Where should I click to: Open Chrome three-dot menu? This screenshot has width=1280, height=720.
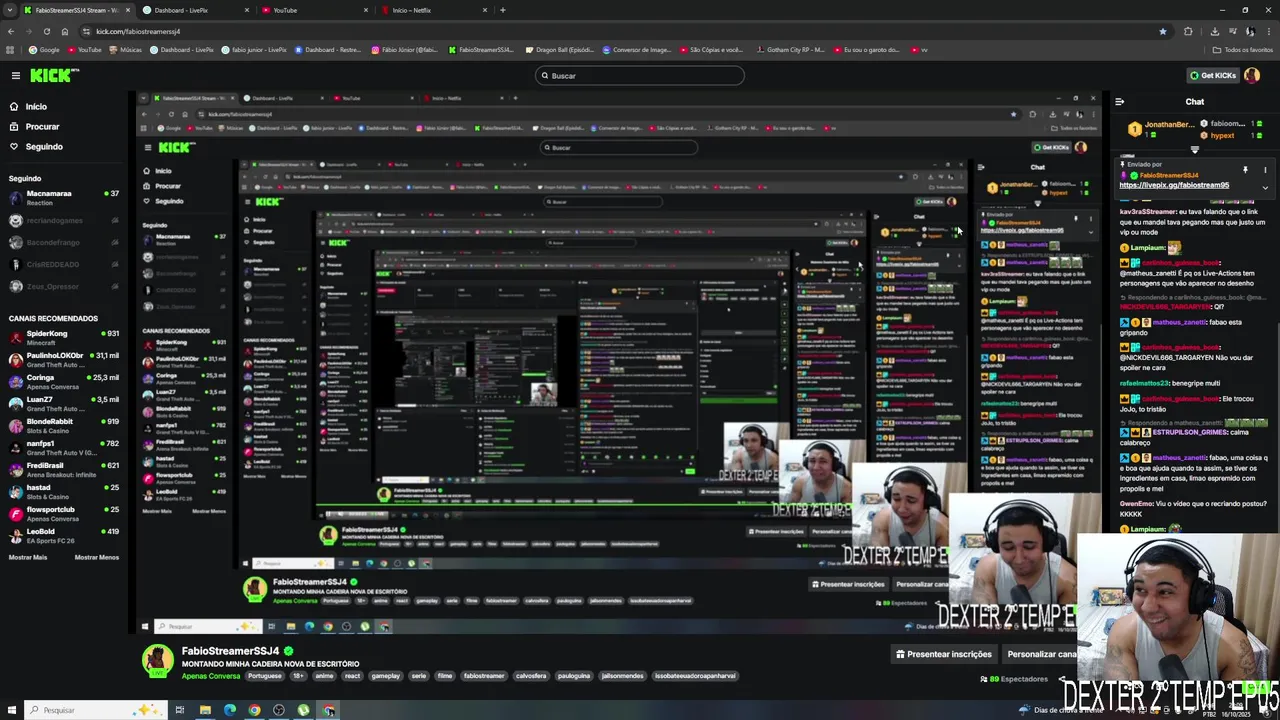click(x=1268, y=31)
